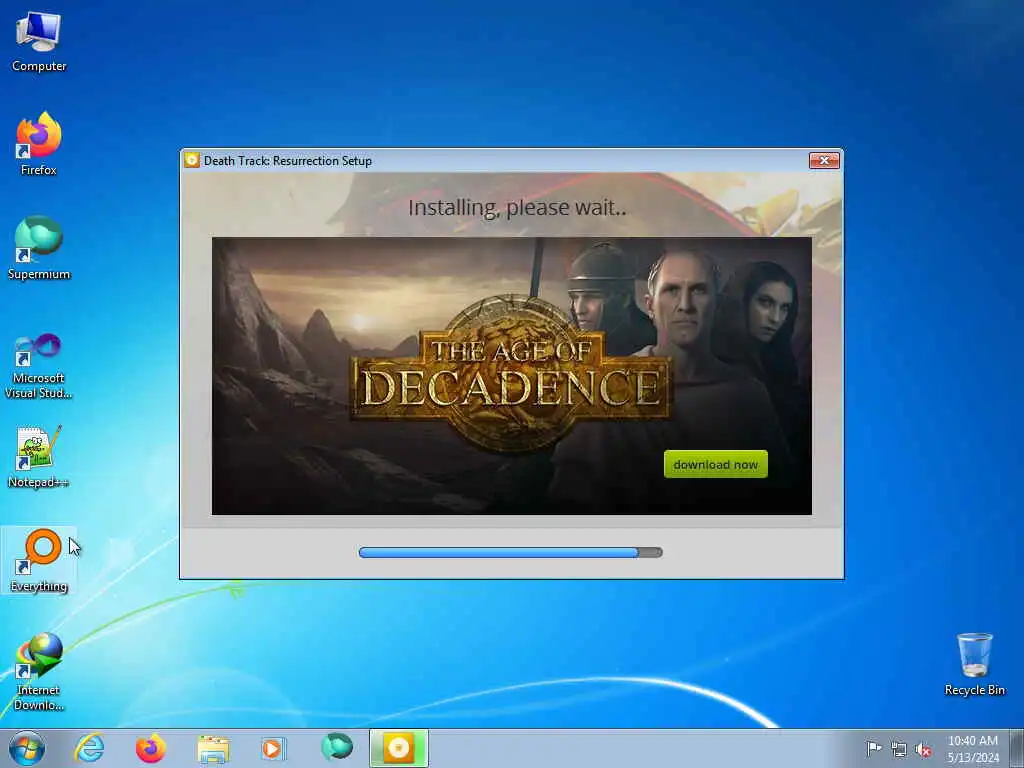Launch Firefox from the desktop shortcut
1024x768 pixels.
point(39,144)
